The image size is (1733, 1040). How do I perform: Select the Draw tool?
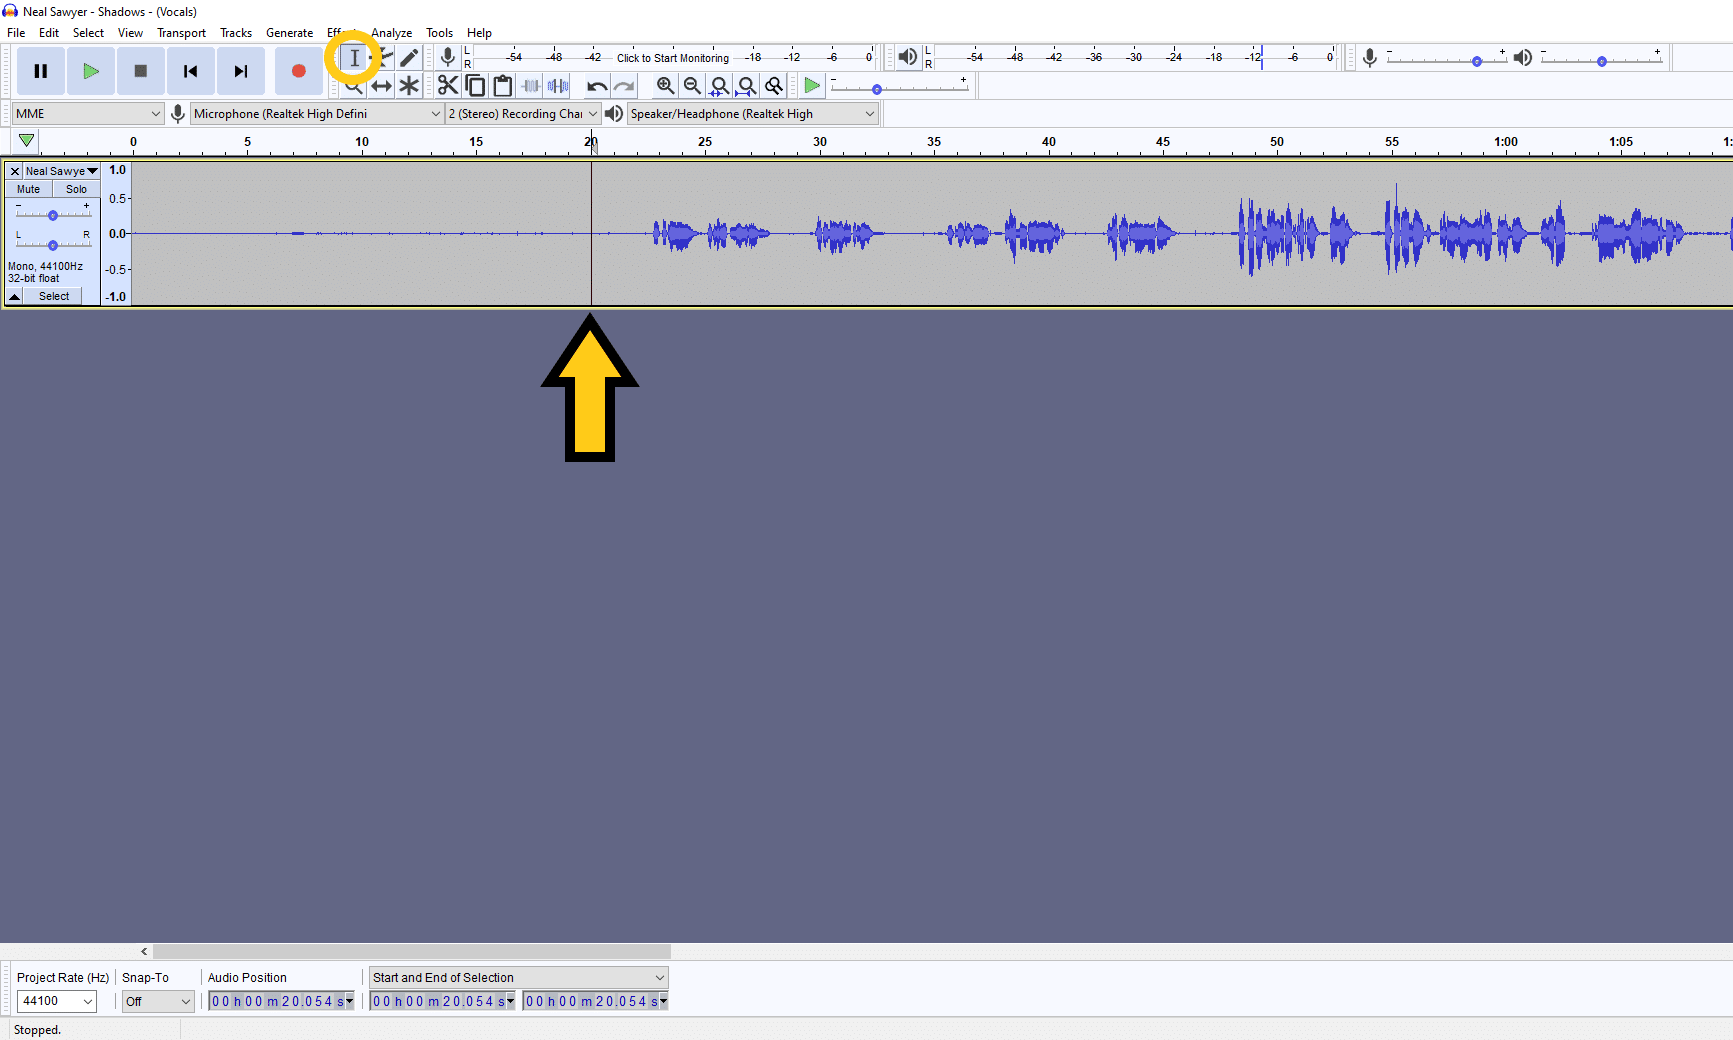tap(409, 58)
